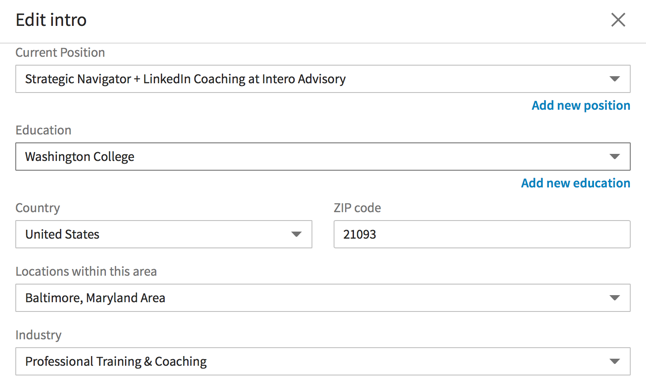Screen dimensions: 646x389
Task: Click the arrow icon beside United States
Action: pos(296,234)
